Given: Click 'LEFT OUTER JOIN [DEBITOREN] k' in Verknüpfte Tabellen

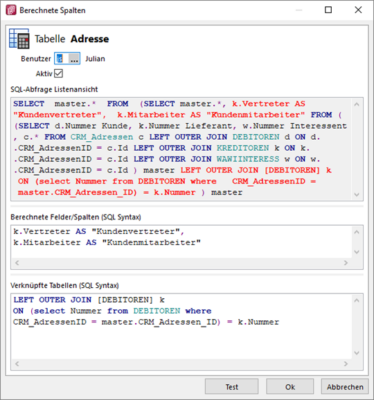Looking at the screenshot, I should pos(89,300).
